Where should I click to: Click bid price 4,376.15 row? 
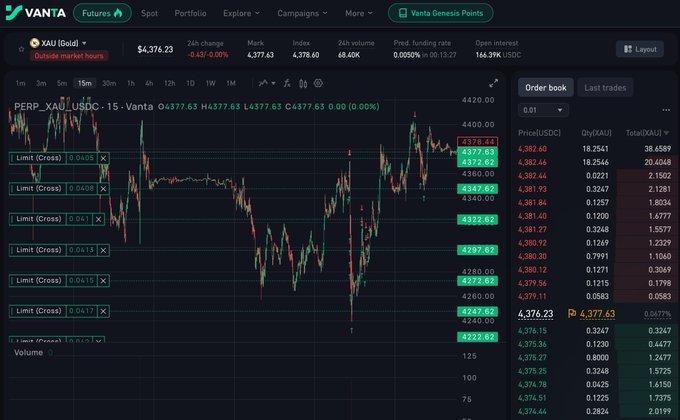(594, 331)
